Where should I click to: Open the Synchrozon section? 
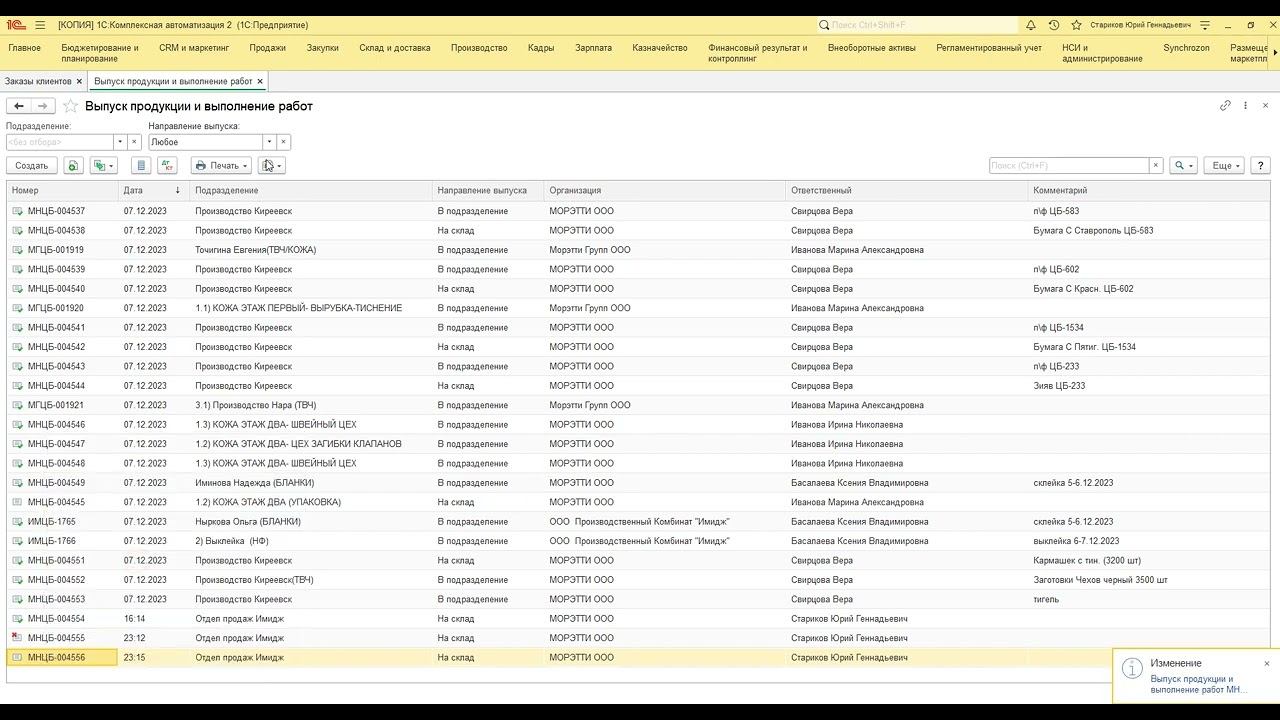click(x=1186, y=48)
